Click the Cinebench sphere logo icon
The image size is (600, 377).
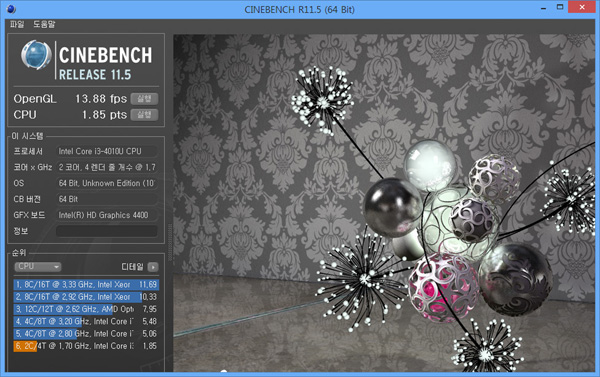(36, 55)
